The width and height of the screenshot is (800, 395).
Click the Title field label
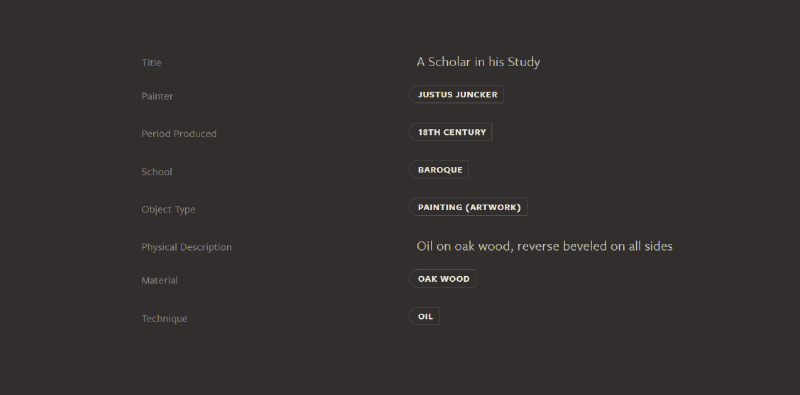[152, 62]
